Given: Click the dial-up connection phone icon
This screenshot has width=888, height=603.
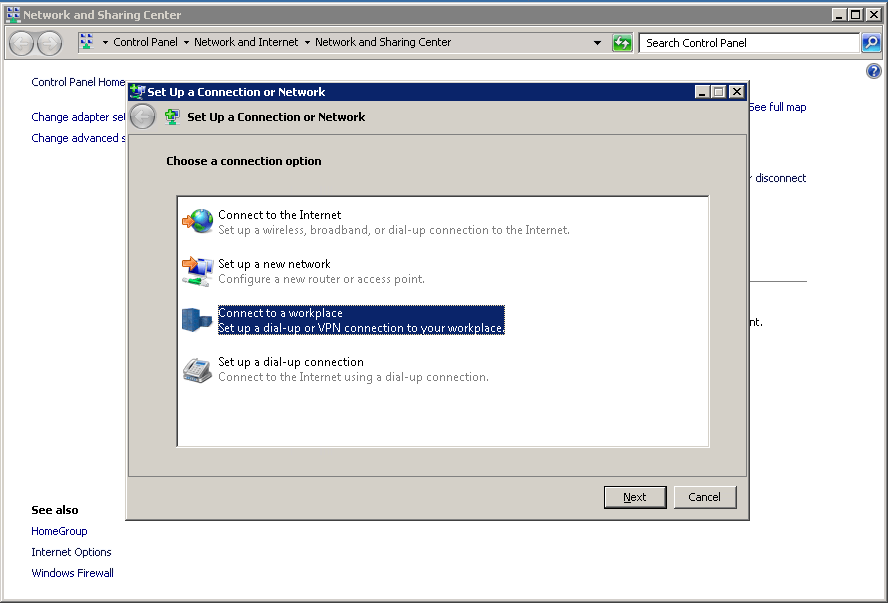Looking at the screenshot, I should coord(198,369).
